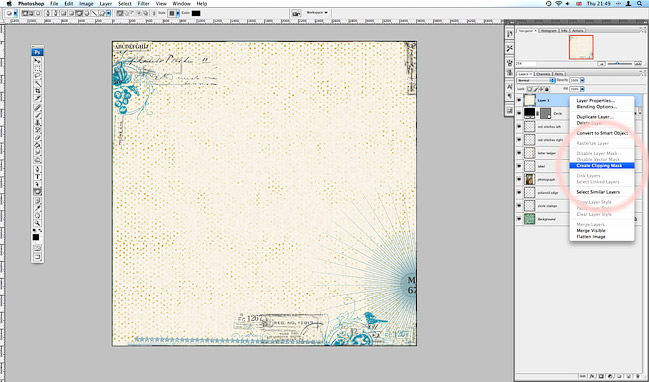Click the Background layer thumbnail
This screenshot has width=649, height=382.
(530, 219)
